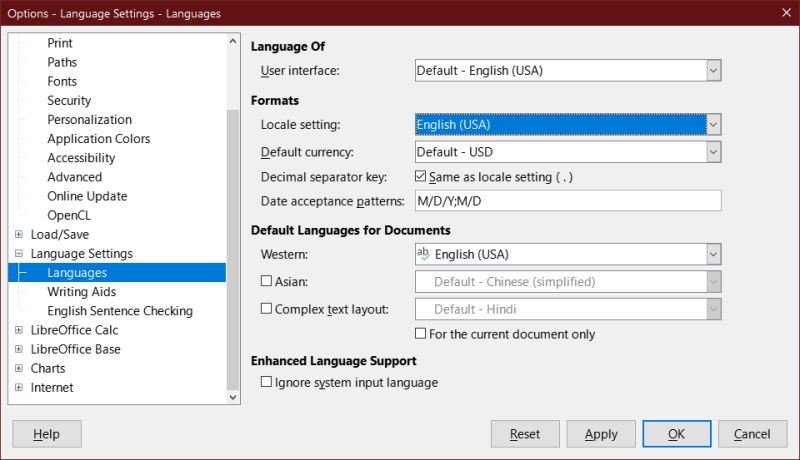Check For the current document only
800x460 pixels.
point(420,334)
